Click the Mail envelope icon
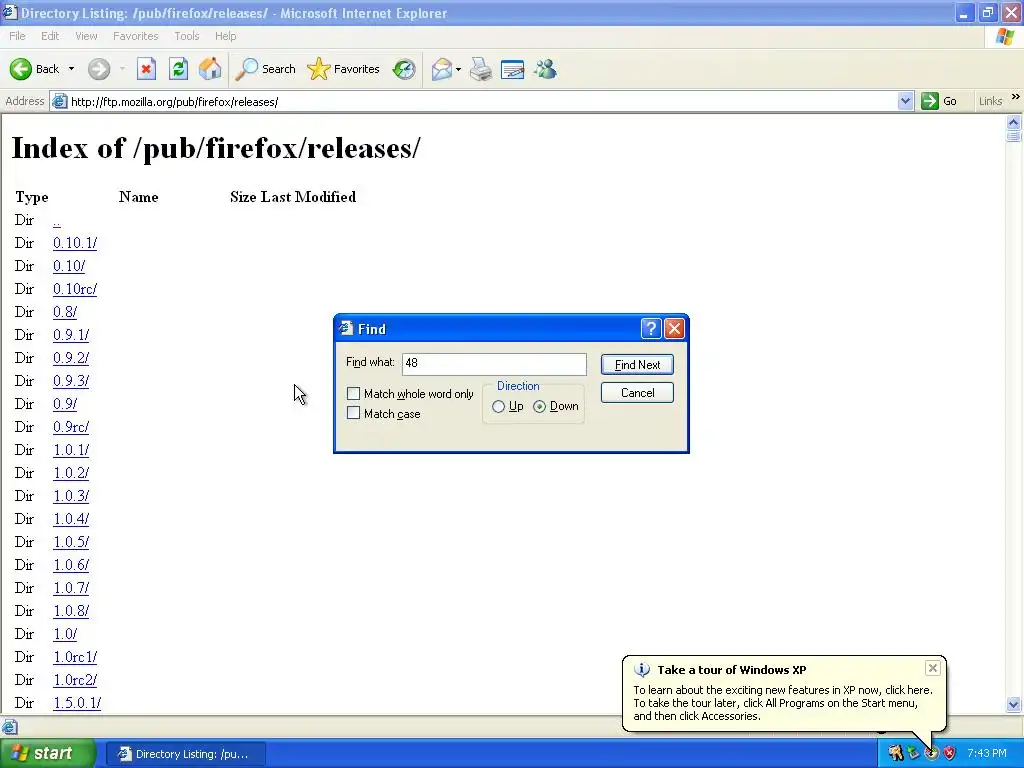The width and height of the screenshot is (1024, 768). coord(442,69)
